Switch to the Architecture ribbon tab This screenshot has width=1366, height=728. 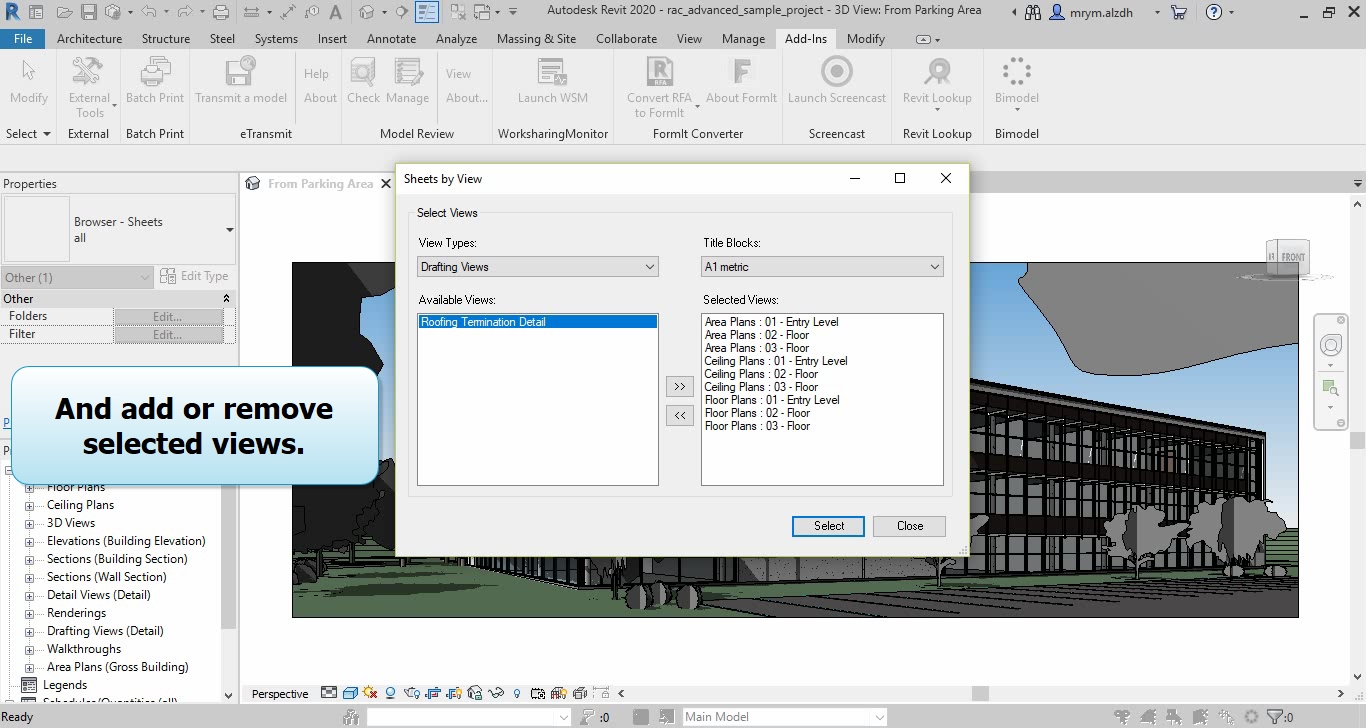click(x=89, y=39)
